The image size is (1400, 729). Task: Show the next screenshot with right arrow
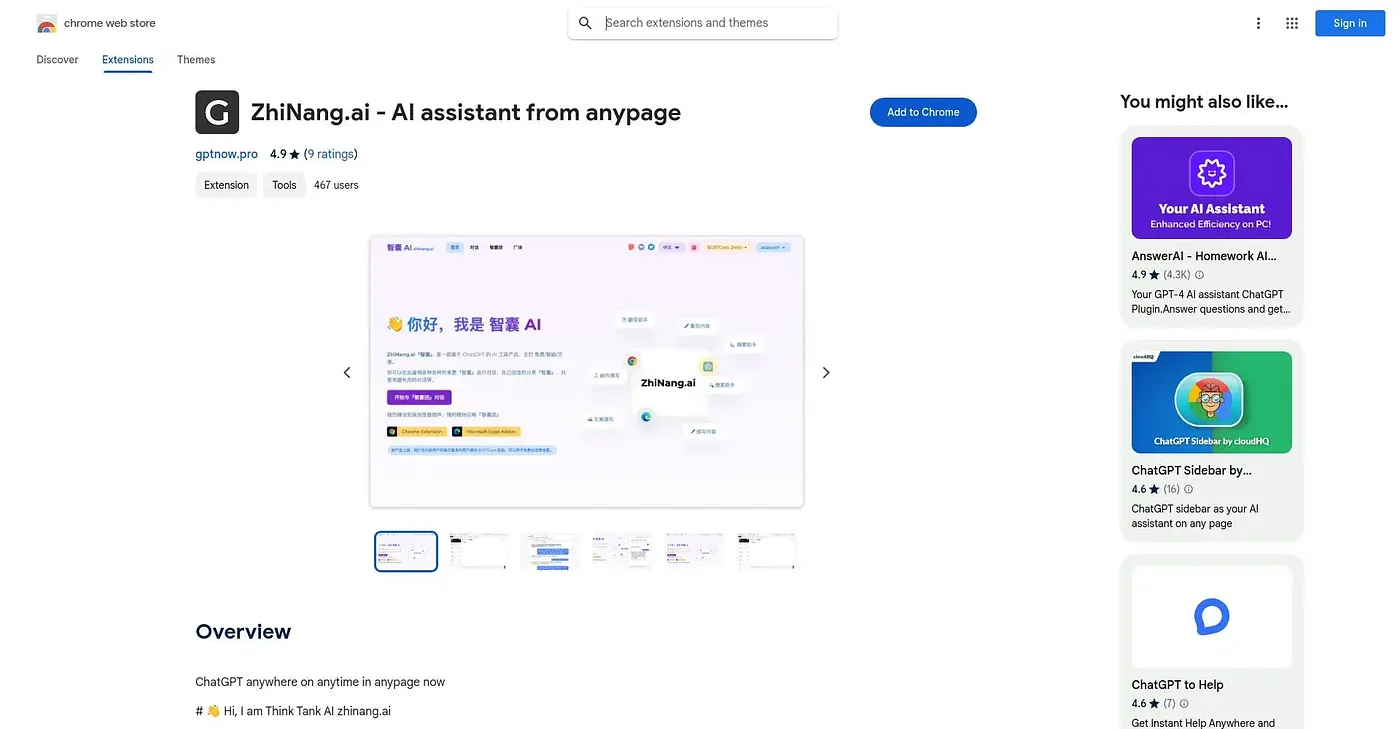[826, 372]
